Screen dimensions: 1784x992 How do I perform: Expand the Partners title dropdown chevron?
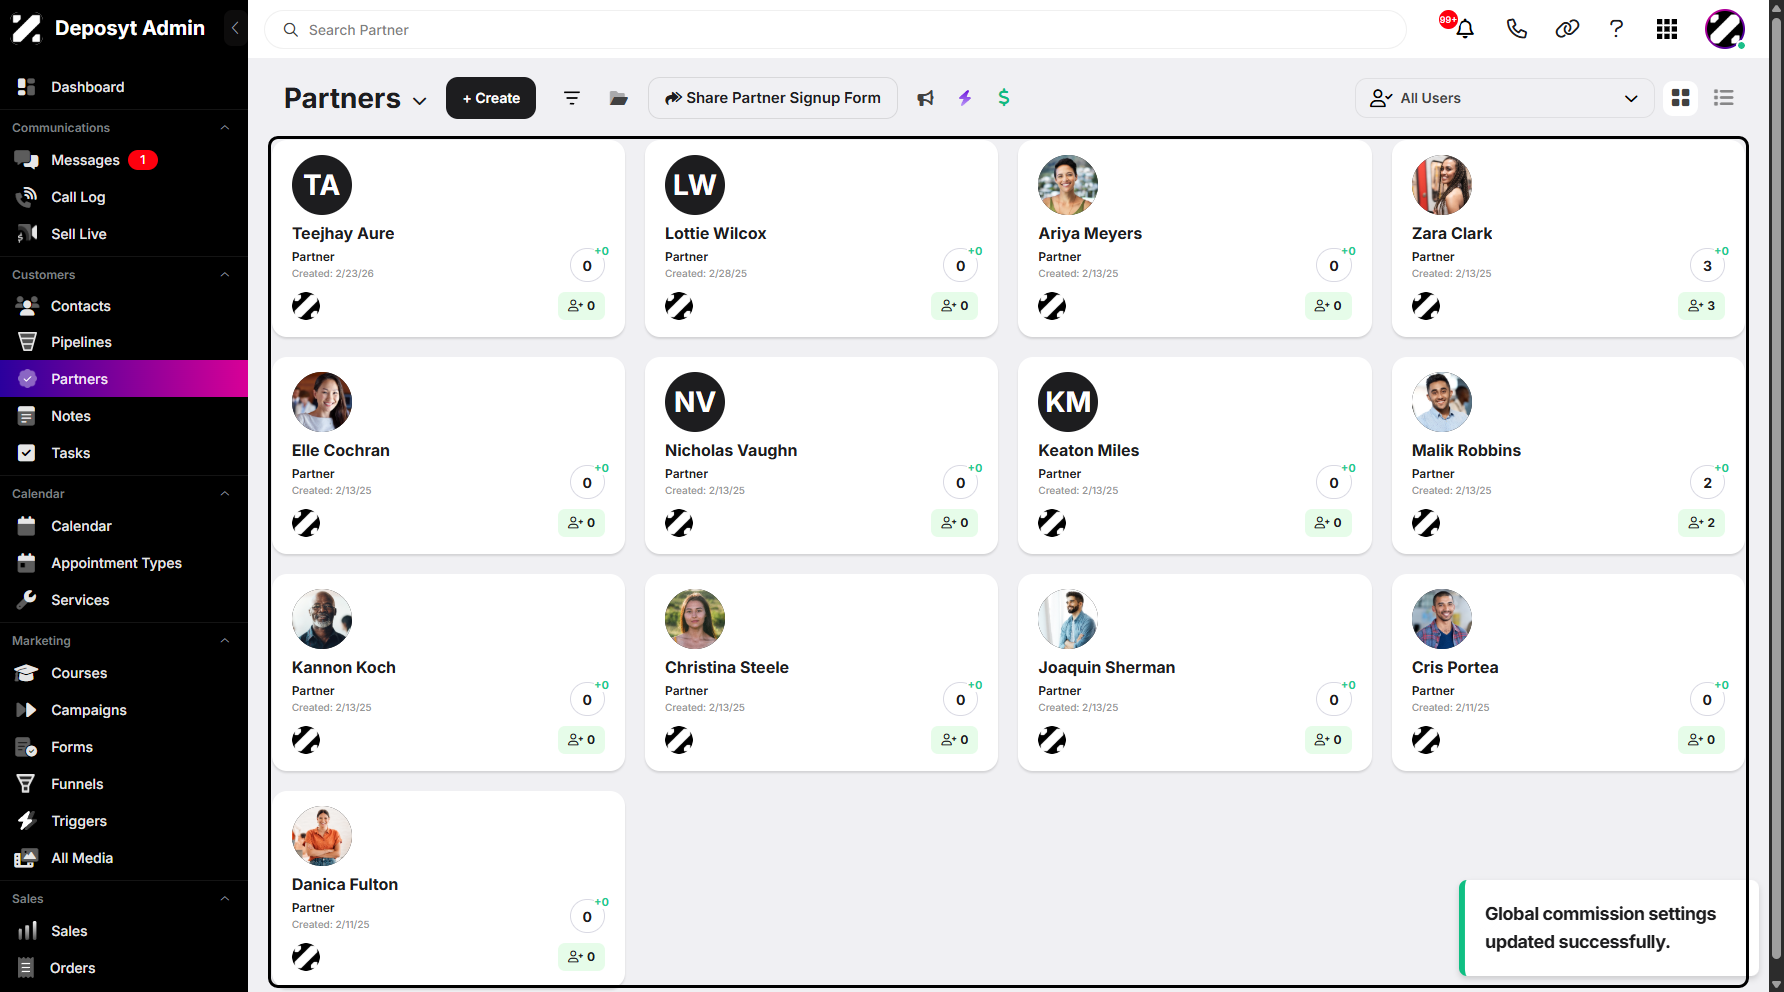click(420, 100)
